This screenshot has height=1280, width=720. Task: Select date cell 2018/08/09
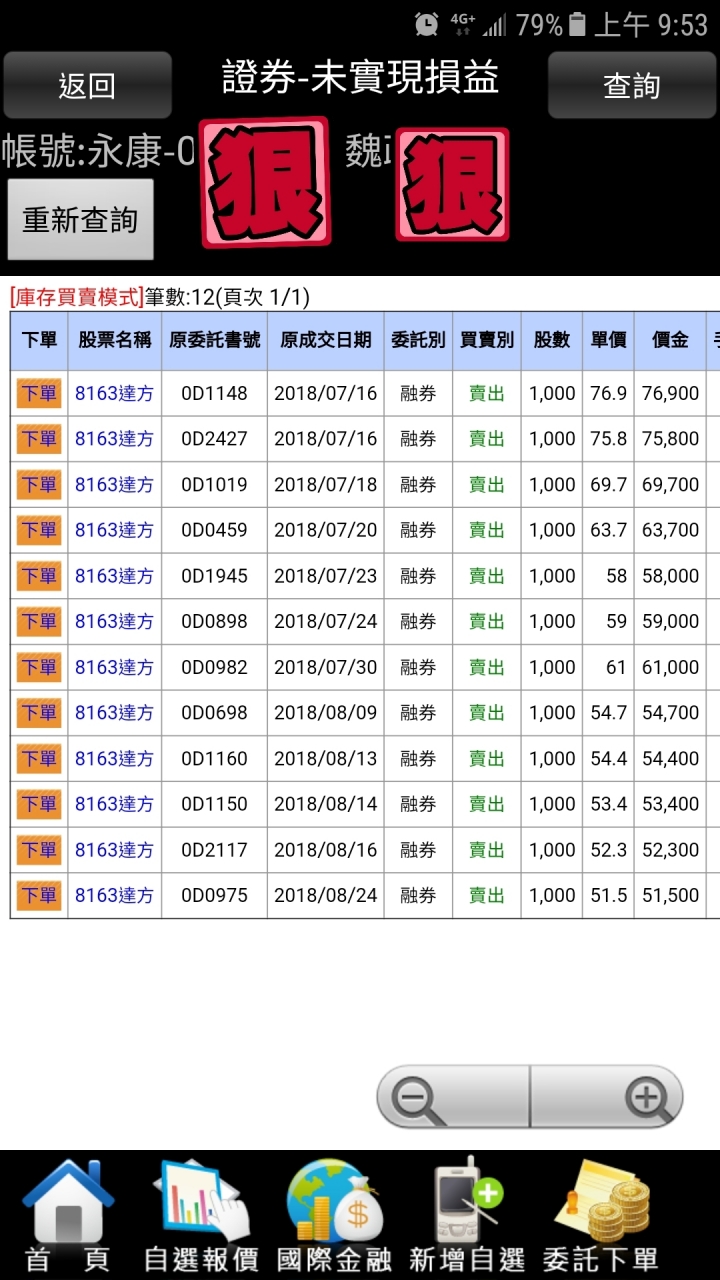(326, 713)
